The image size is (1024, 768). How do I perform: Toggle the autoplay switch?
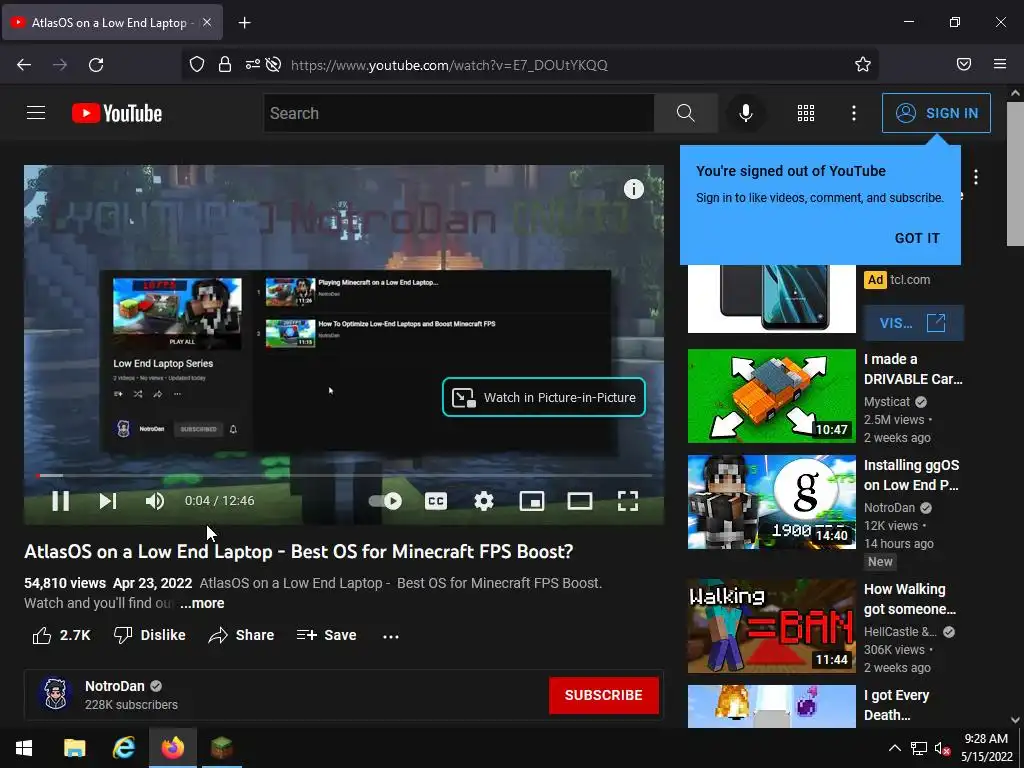pyautogui.click(x=385, y=501)
